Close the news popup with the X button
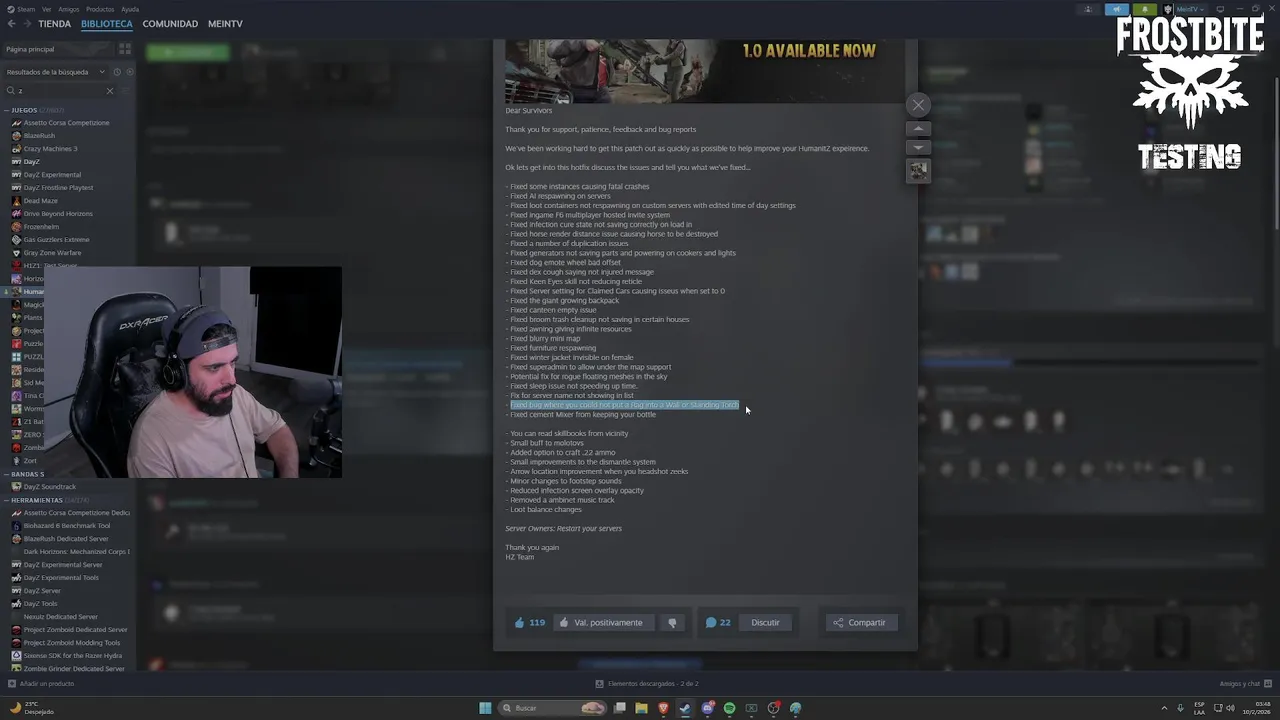 918,105
